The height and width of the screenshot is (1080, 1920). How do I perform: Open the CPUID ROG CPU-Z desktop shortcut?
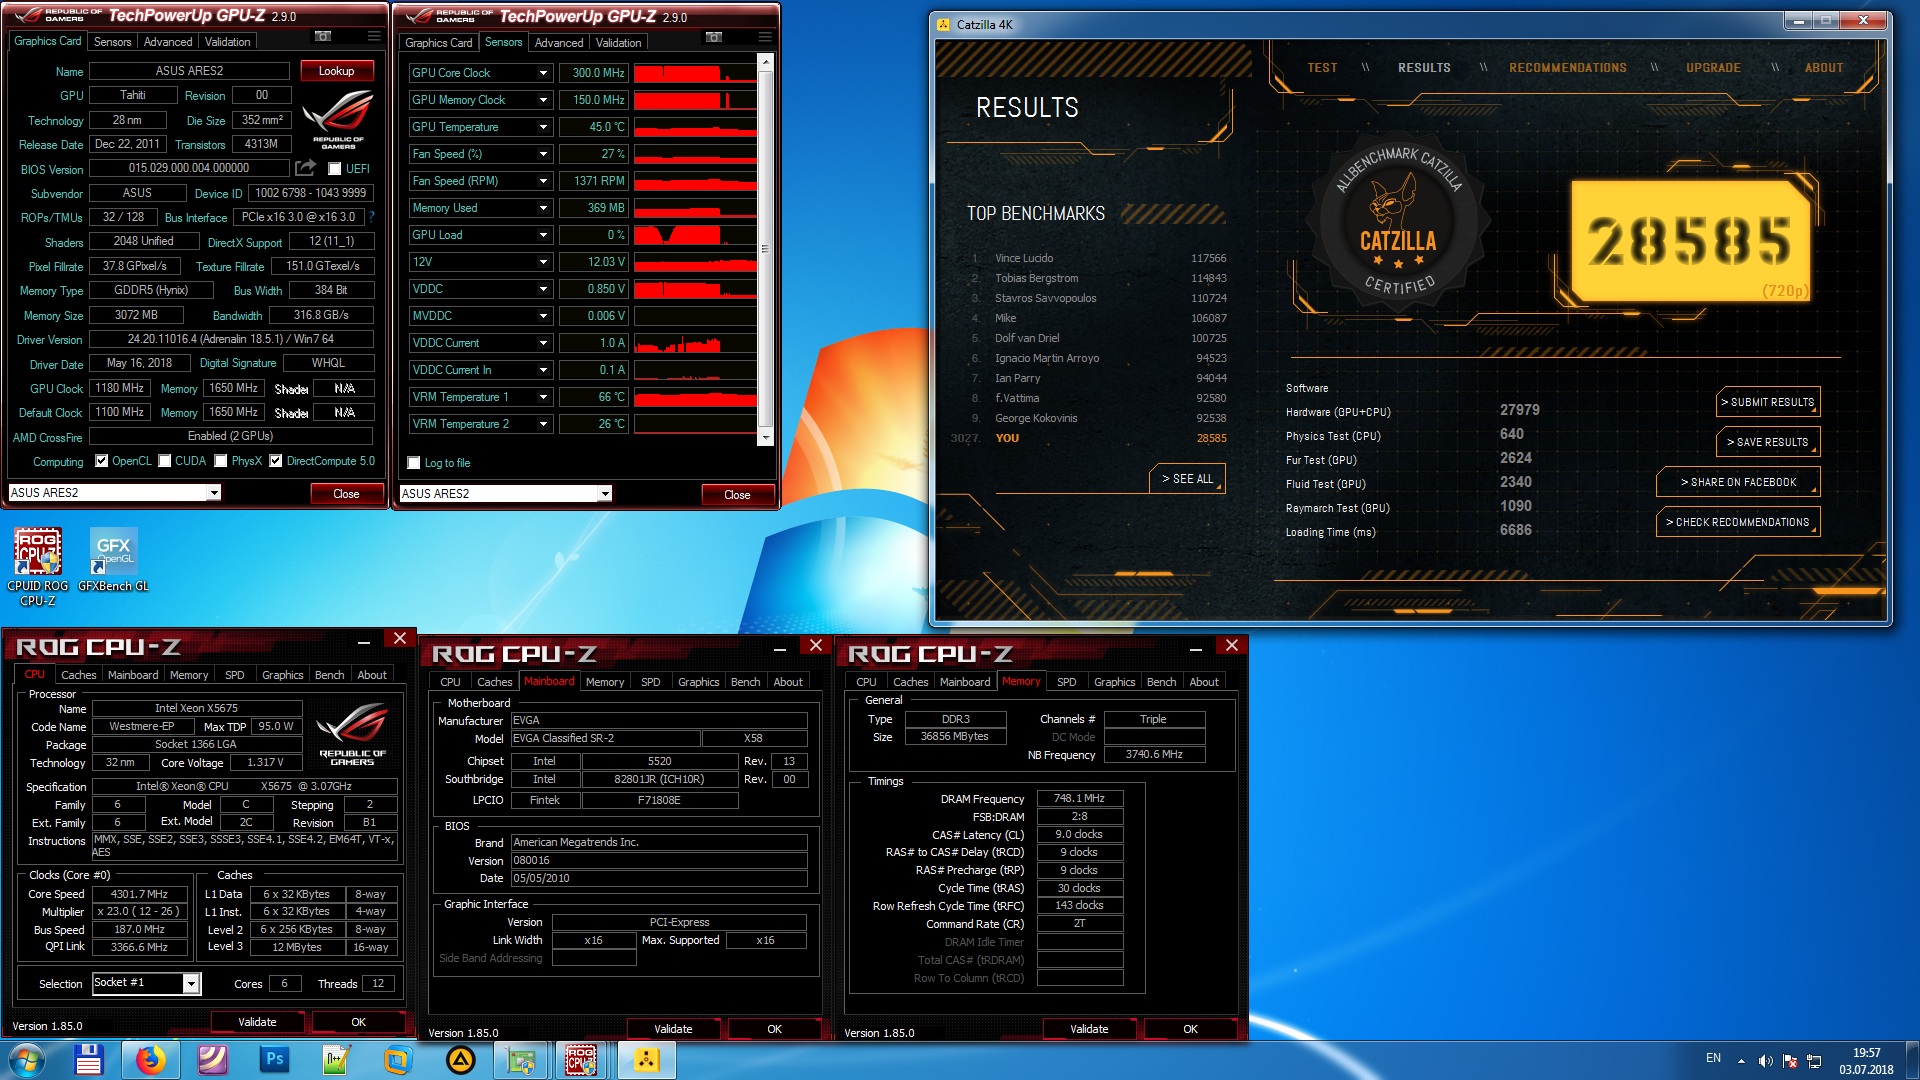[x=38, y=567]
